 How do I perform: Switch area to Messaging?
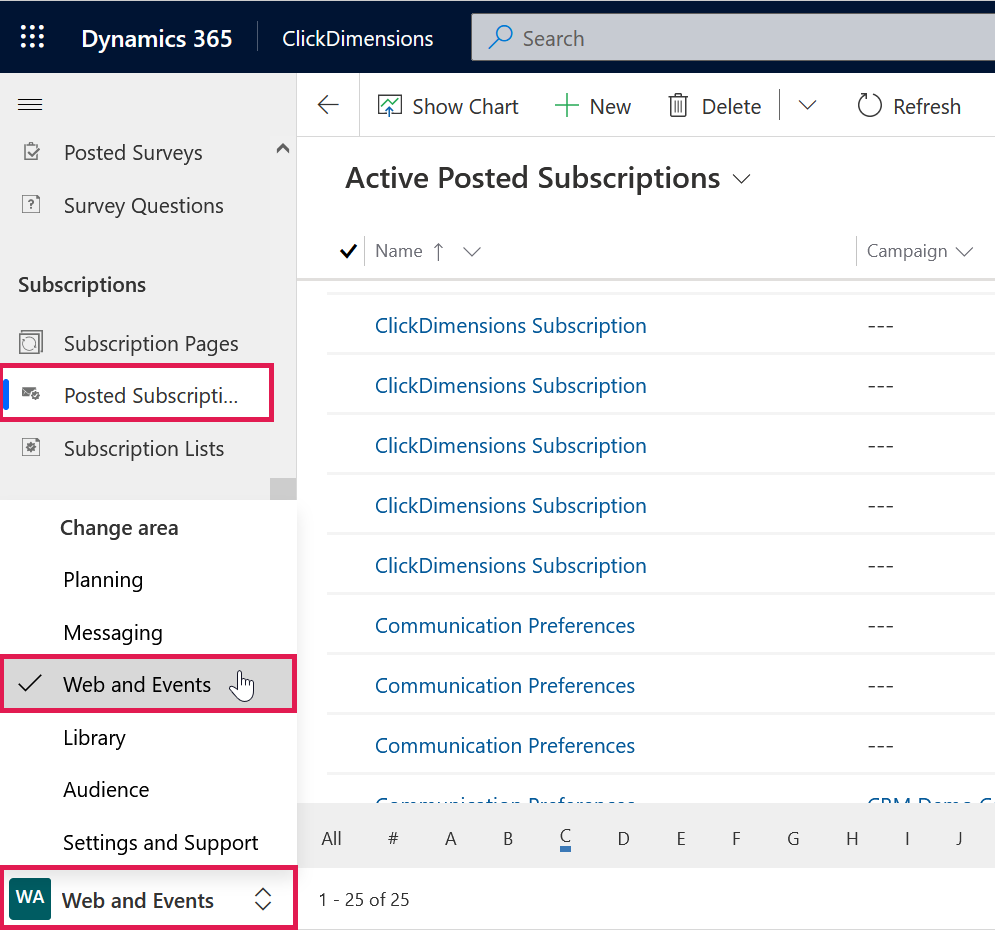tap(113, 632)
